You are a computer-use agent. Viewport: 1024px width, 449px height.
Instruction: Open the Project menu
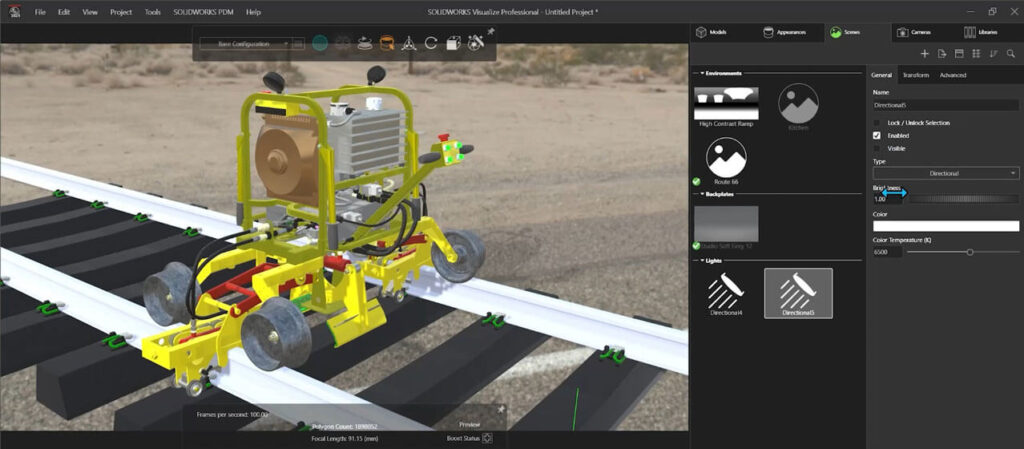coord(121,12)
